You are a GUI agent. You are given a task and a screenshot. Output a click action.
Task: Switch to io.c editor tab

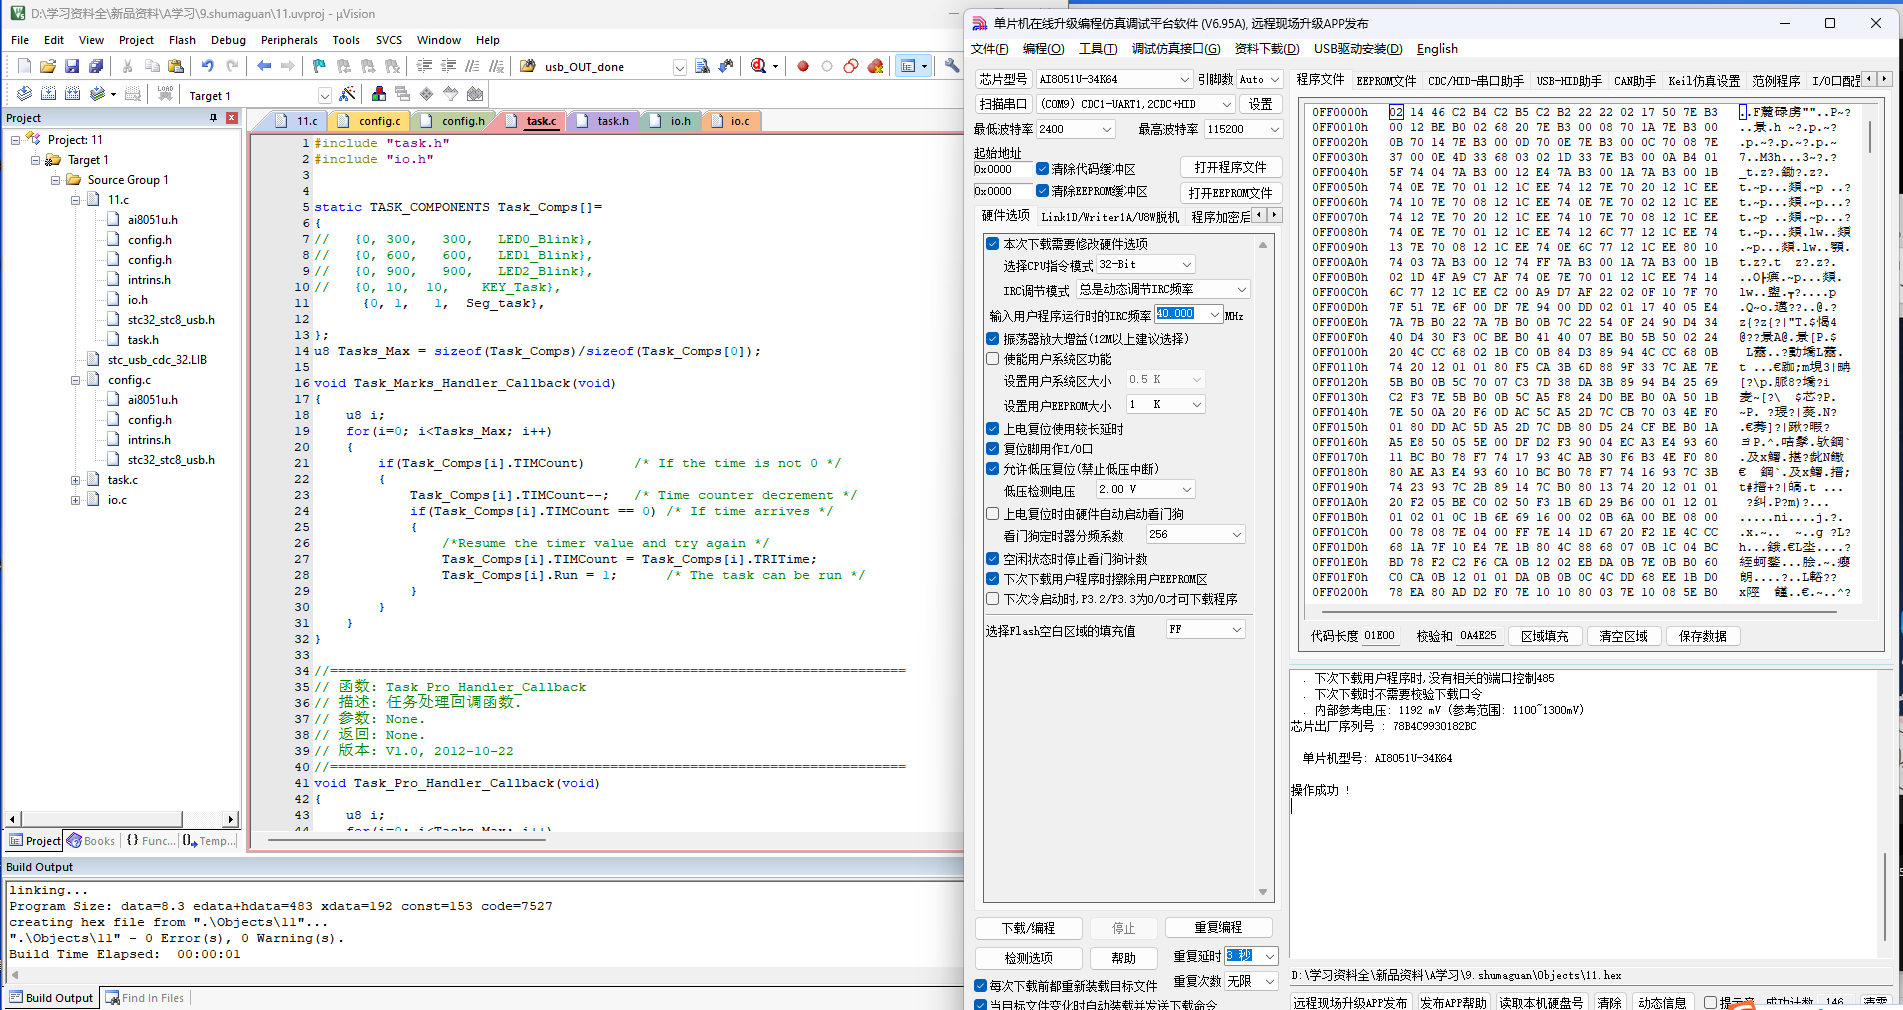point(732,121)
